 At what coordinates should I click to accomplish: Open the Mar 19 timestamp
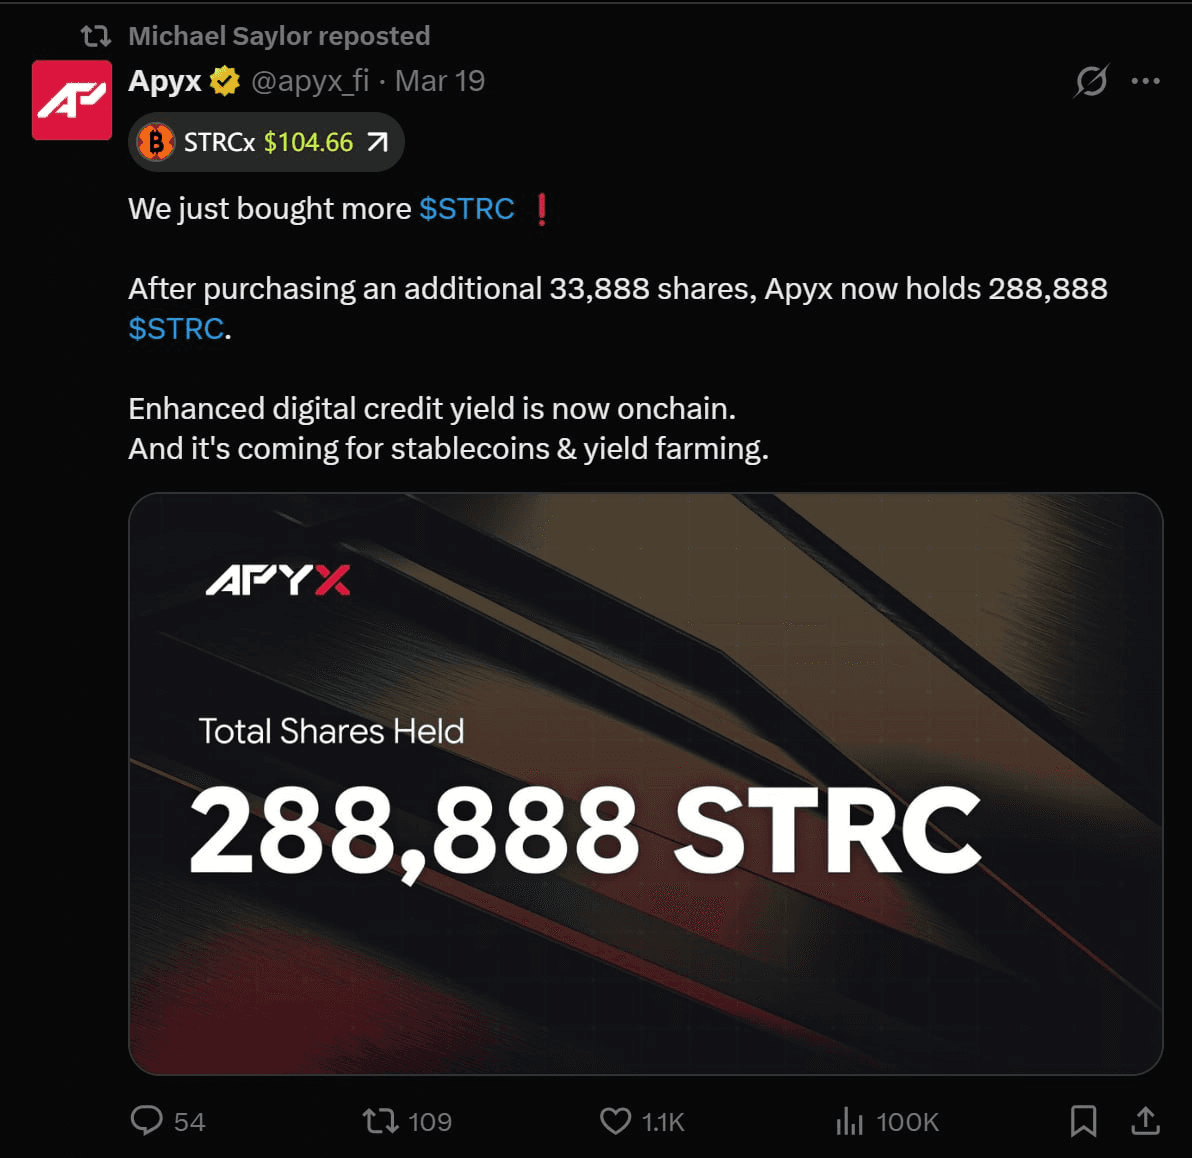coord(439,81)
